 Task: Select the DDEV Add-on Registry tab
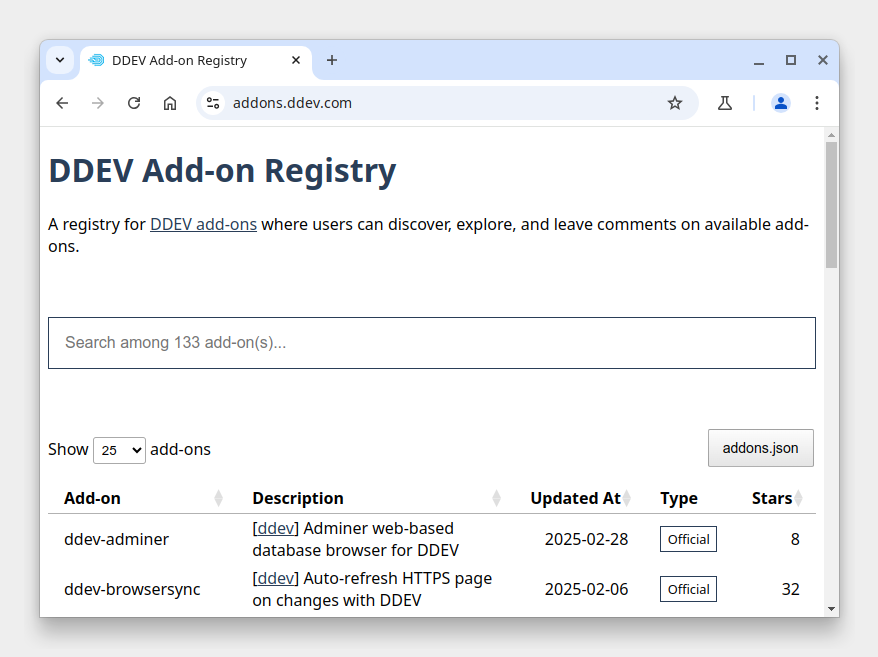tap(180, 60)
